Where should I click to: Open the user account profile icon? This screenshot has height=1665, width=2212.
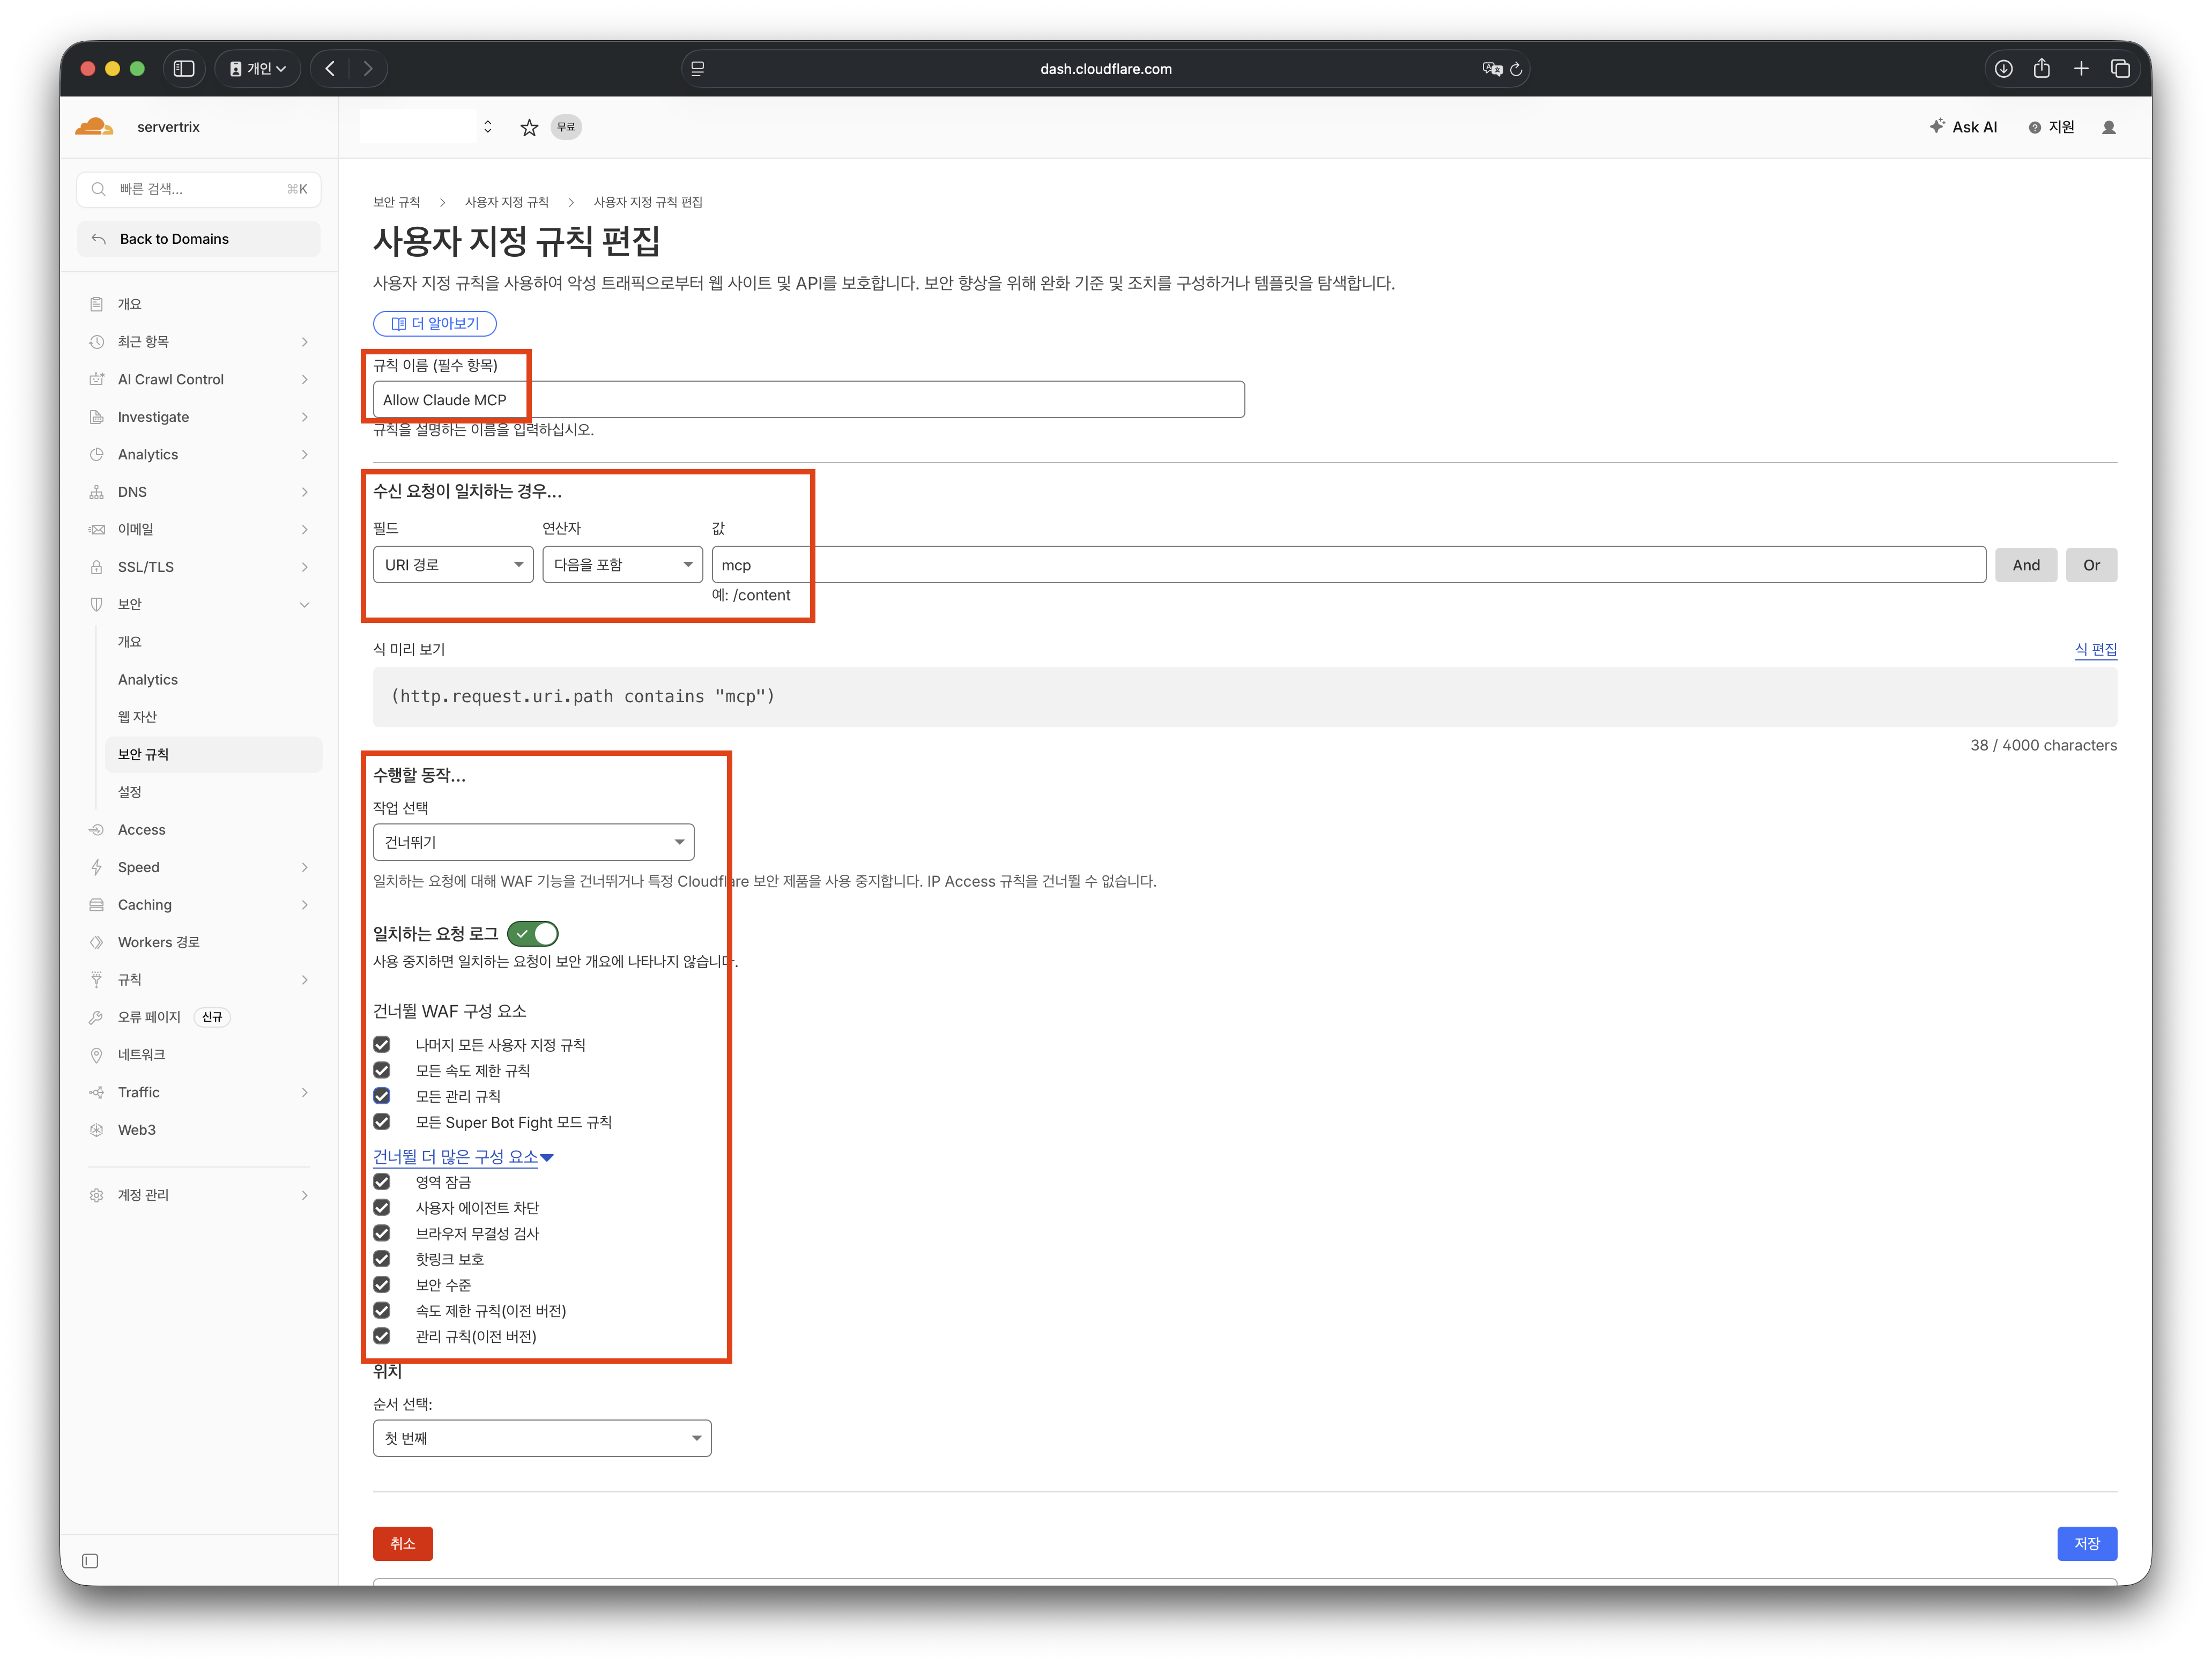[2109, 127]
